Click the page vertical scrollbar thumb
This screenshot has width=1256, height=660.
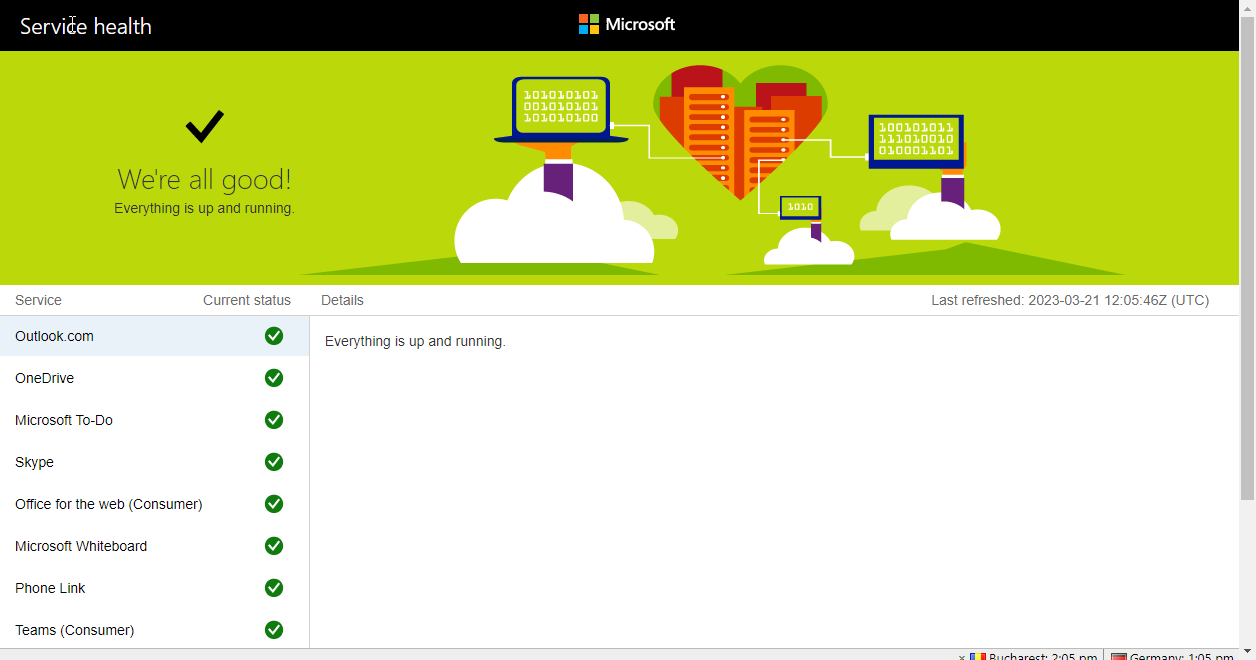click(x=1248, y=258)
